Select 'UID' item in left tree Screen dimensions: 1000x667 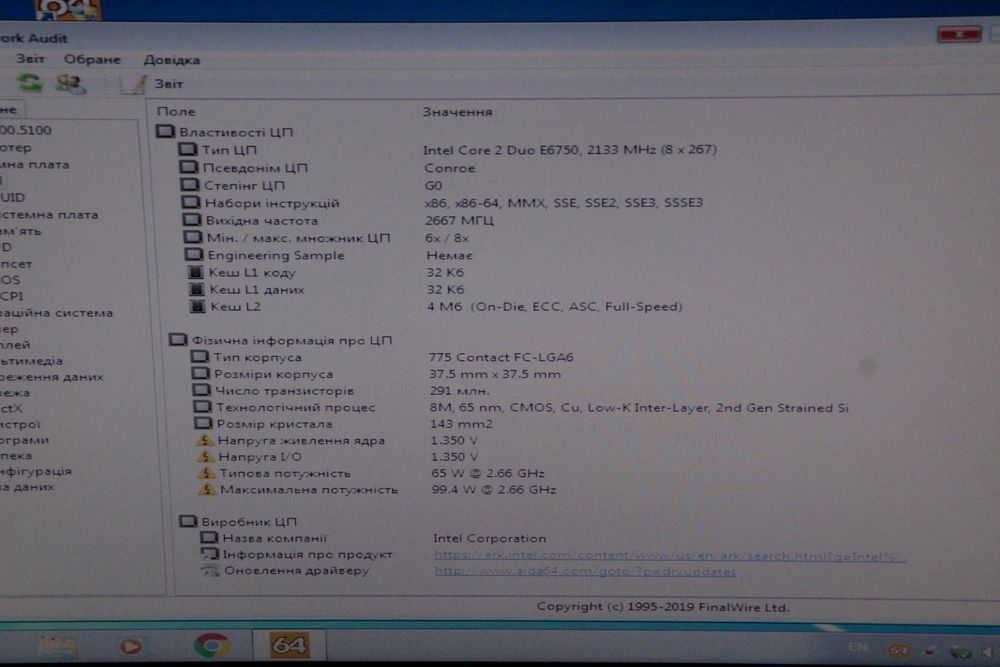[x=12, y=198]
